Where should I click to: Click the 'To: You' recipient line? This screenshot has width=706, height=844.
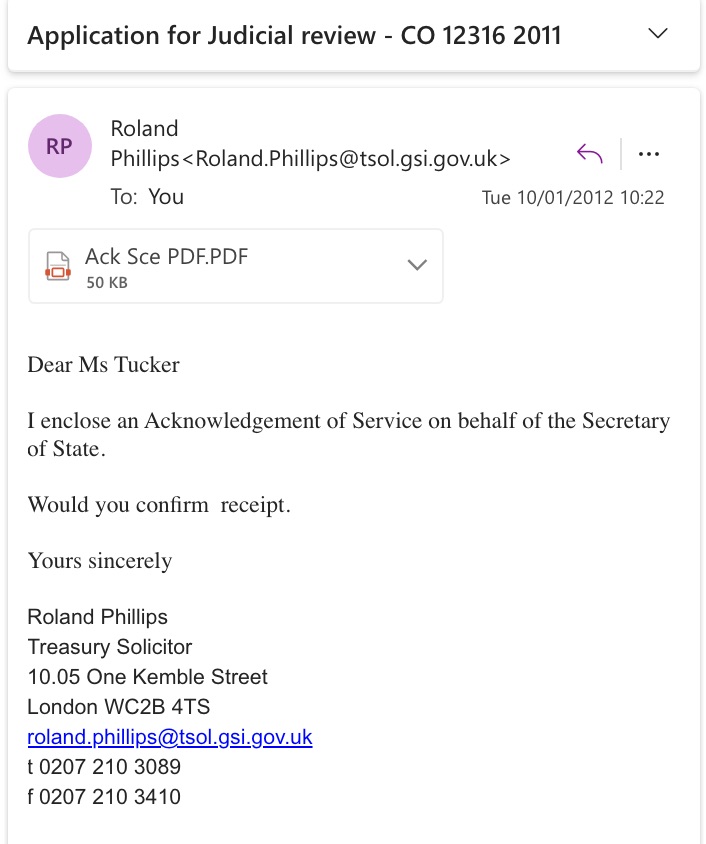click(x=147, y=197)
